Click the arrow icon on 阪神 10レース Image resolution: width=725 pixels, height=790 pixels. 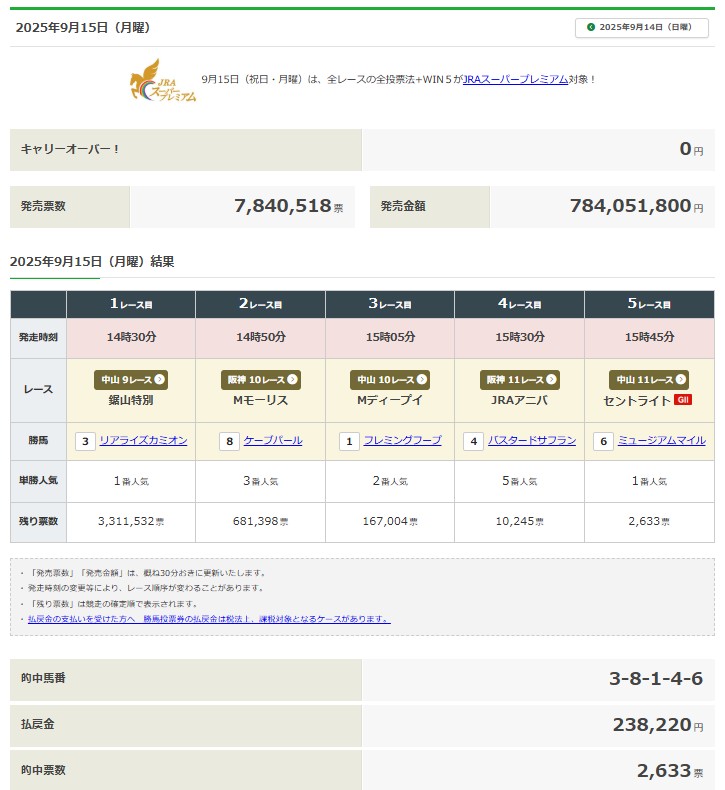(292, 380)
